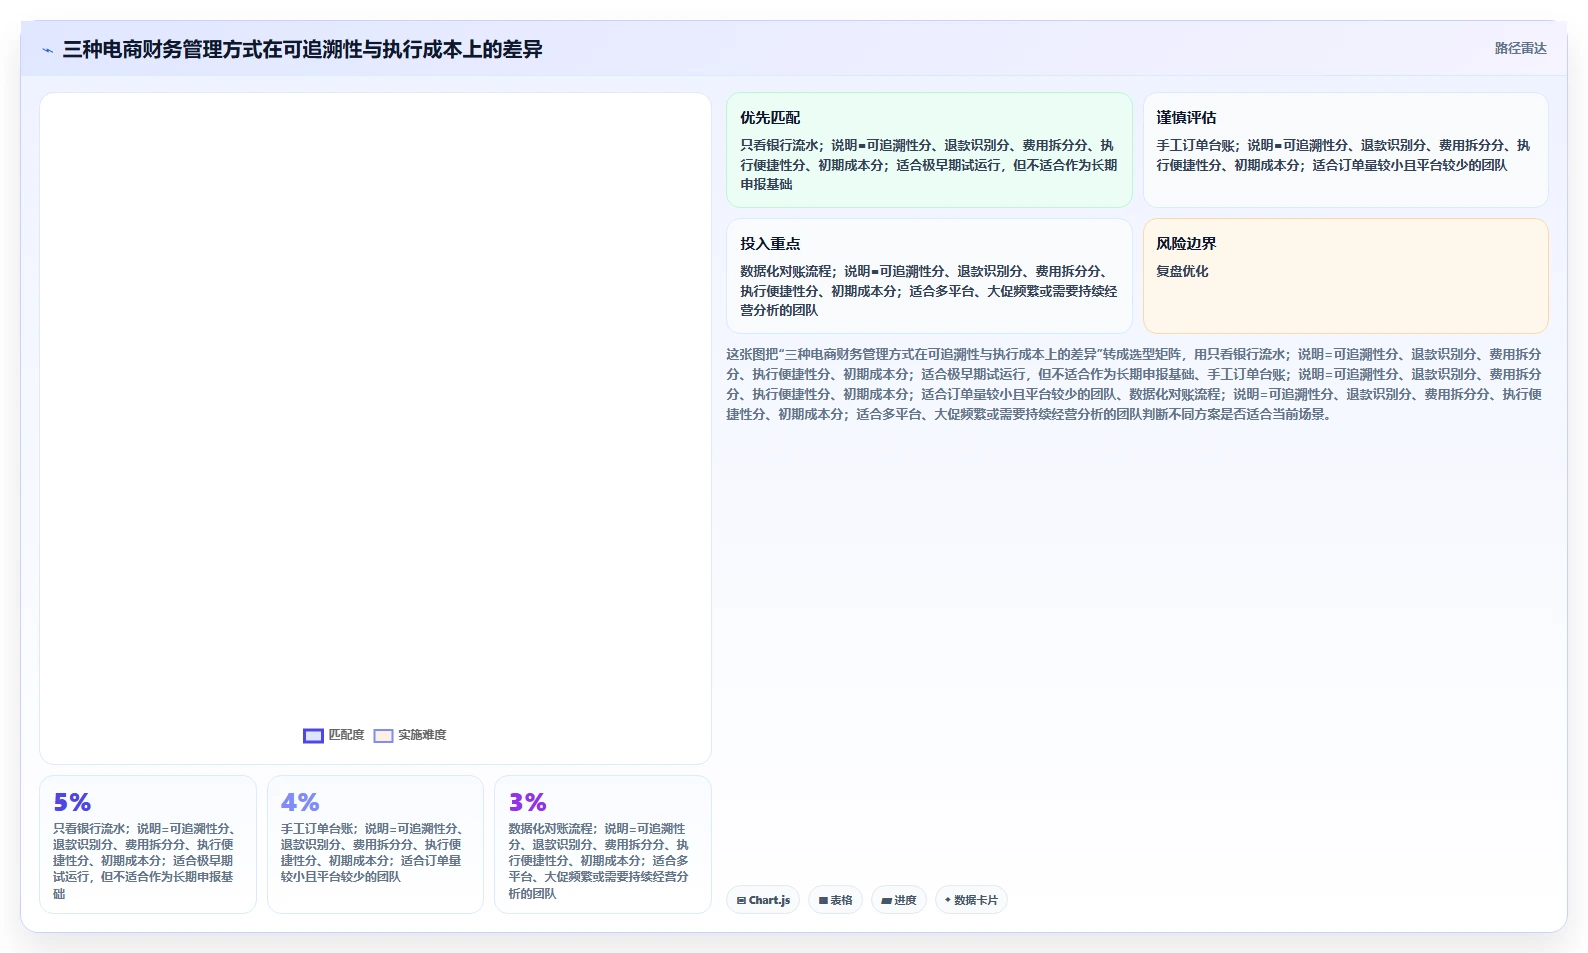The image size is (1588, 953).
Task: Click the header icon beside the title
Action: [47, 50]
